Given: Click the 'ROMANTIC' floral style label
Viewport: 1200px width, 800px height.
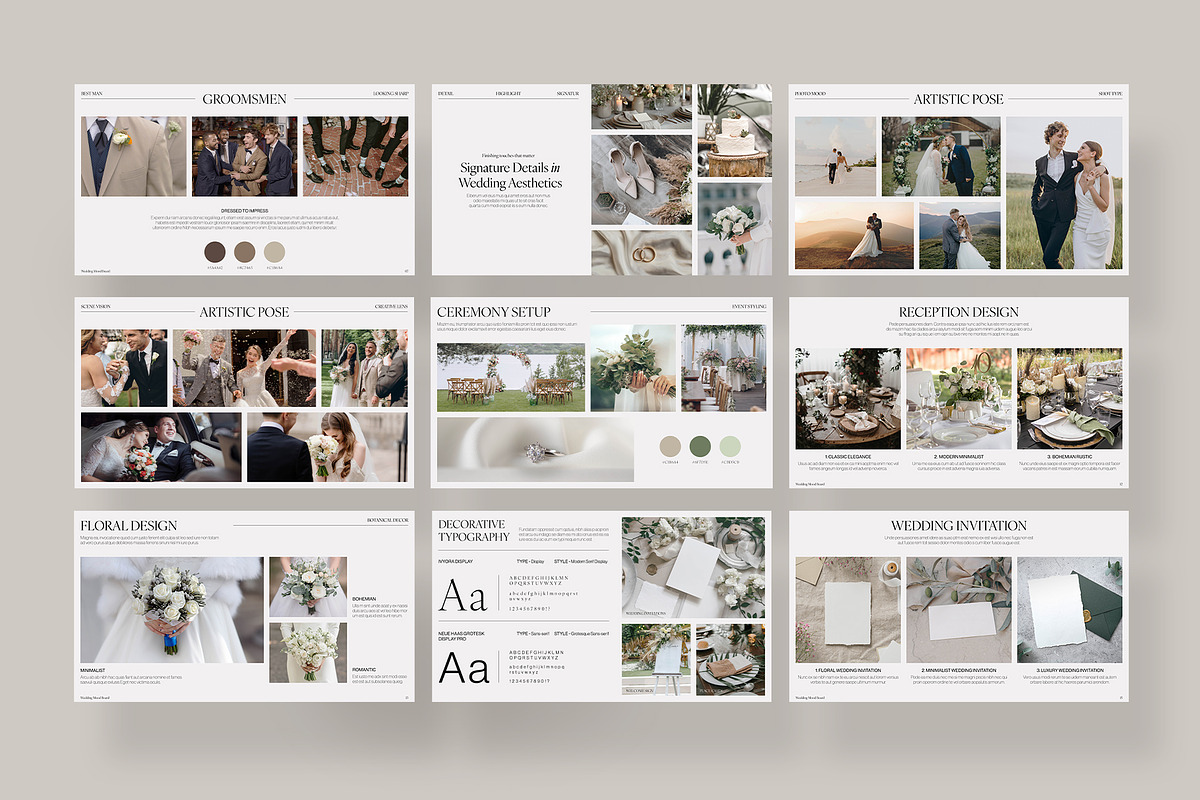Looking at the screenshot, I should (x=364, y=670).
